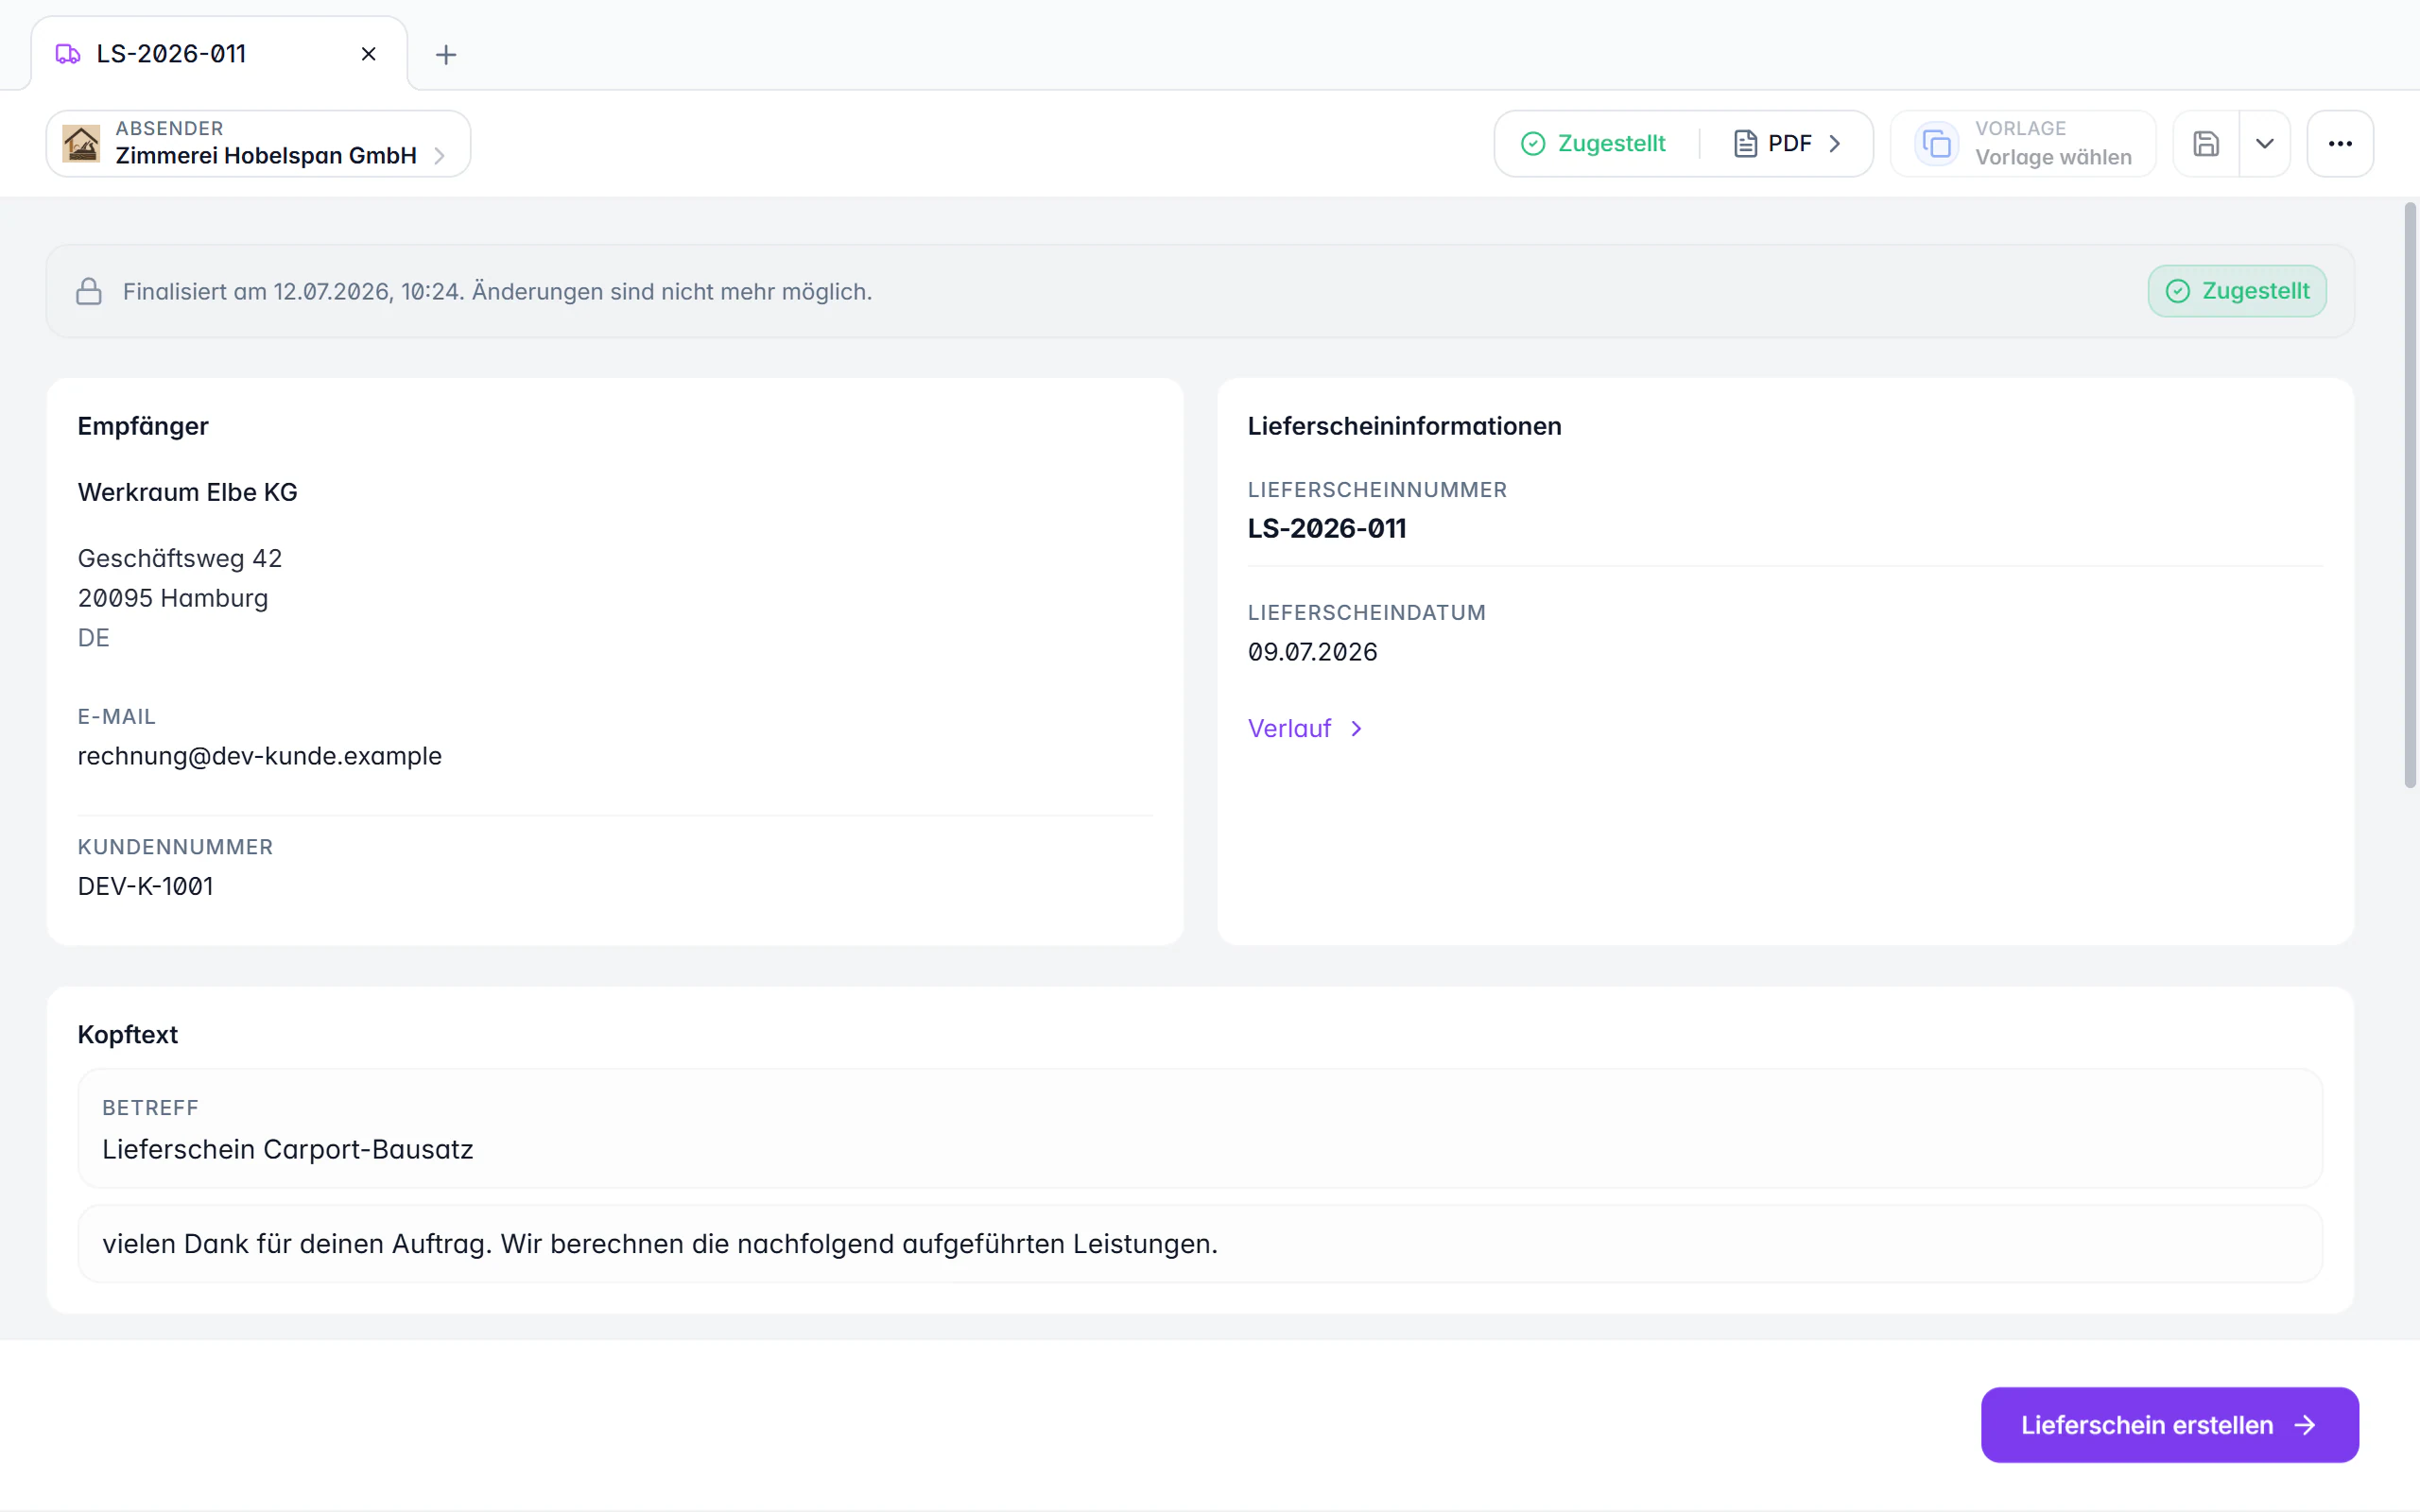Select the LS-2026-011 tab
The height and width of the screenshot is (1512, 2420).
coord(219,54)
